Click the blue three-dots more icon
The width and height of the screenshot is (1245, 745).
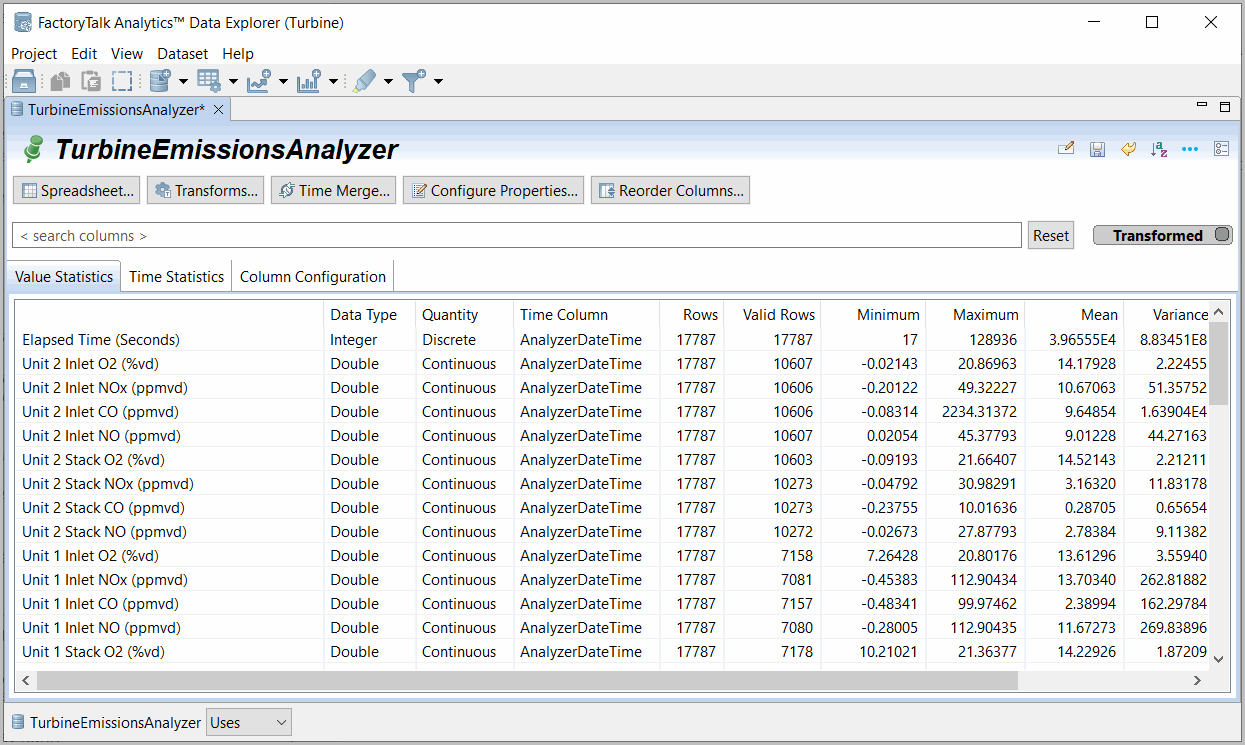[x=1190, y=149]
